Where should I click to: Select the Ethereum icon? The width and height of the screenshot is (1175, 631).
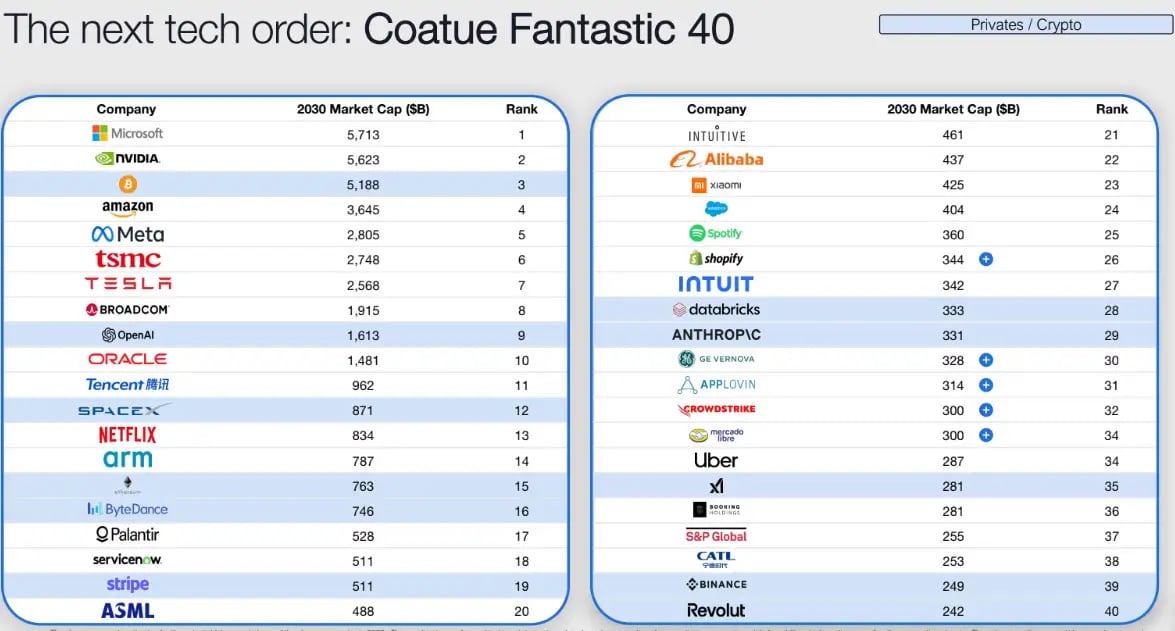coord(127,485)
